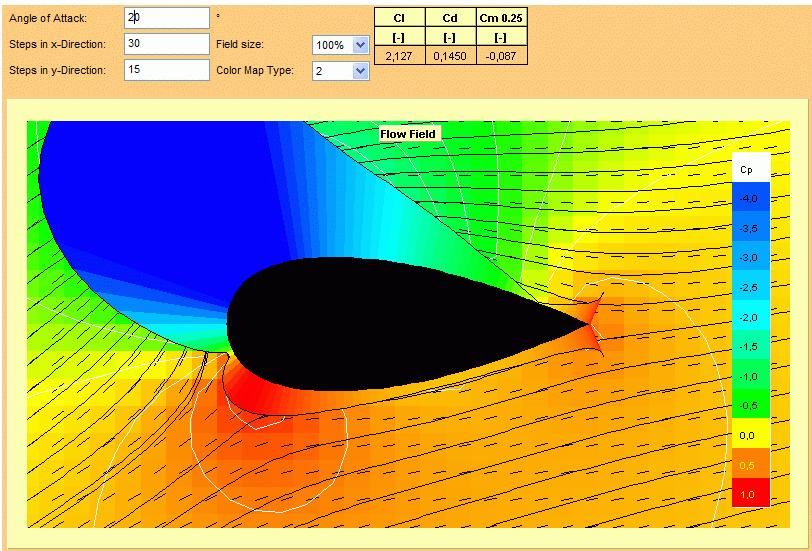Pick the red 1,0 legend swatch
Image resolution: width=812 pixels, height=551 pixels.
pos(749,494)
